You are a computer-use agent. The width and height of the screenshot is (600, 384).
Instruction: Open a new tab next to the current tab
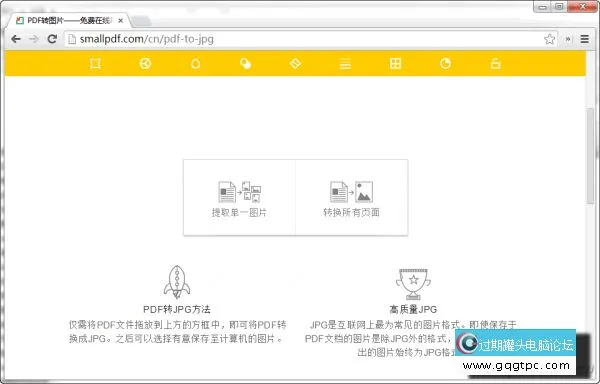click(x=141, y=21)
